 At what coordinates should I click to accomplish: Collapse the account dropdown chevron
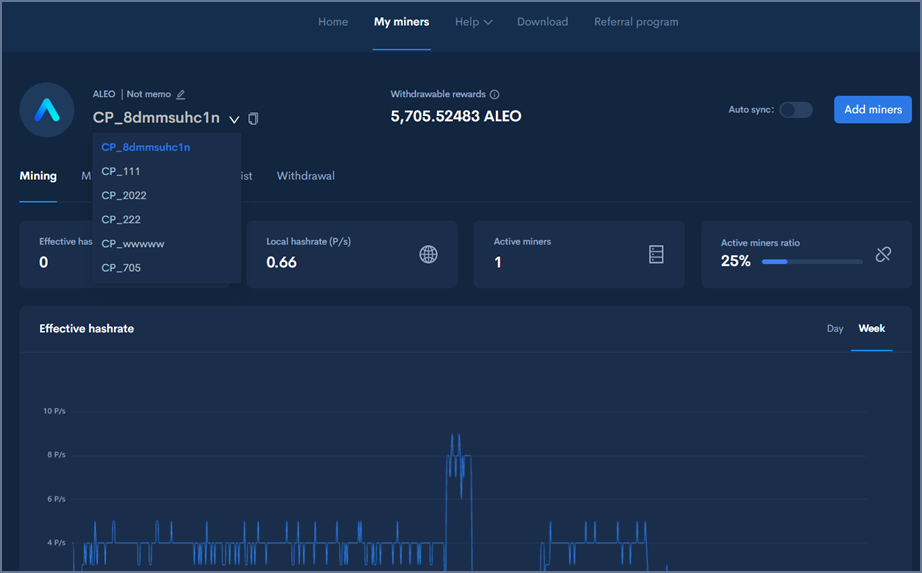pos(234,119)
